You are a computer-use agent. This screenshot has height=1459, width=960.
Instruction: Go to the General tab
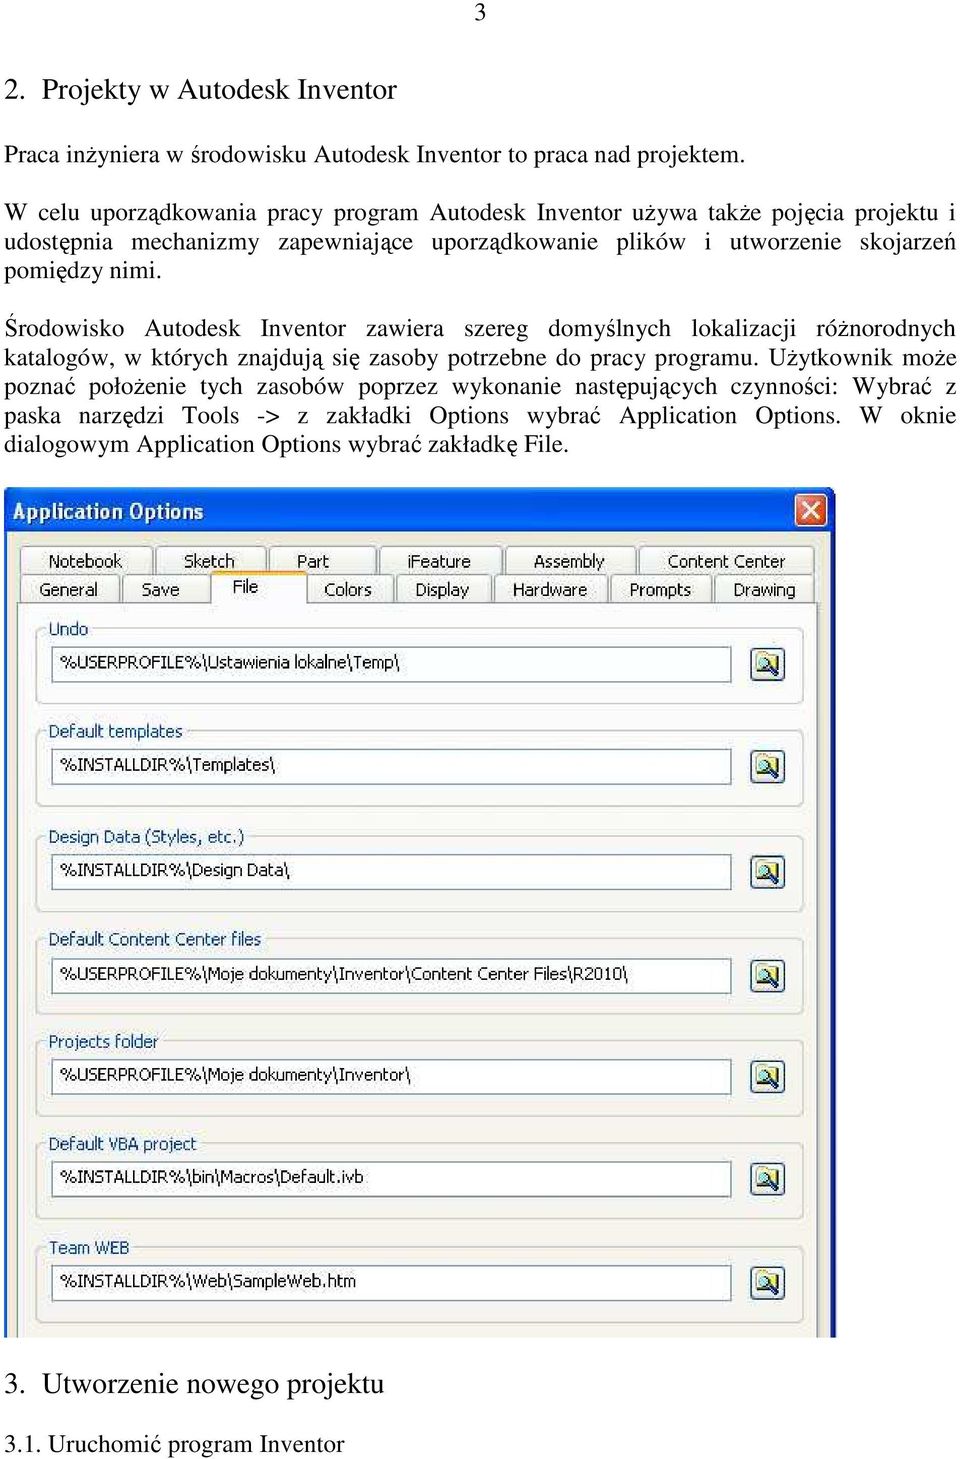click(x=69, y=590)
